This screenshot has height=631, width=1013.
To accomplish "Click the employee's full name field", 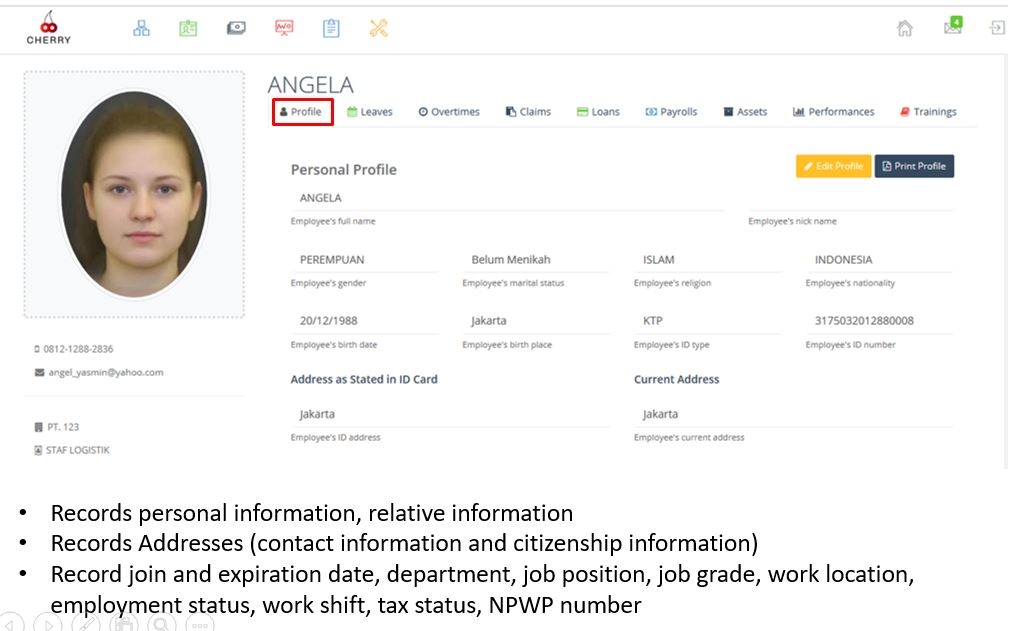I will click(x=507, y=198).
